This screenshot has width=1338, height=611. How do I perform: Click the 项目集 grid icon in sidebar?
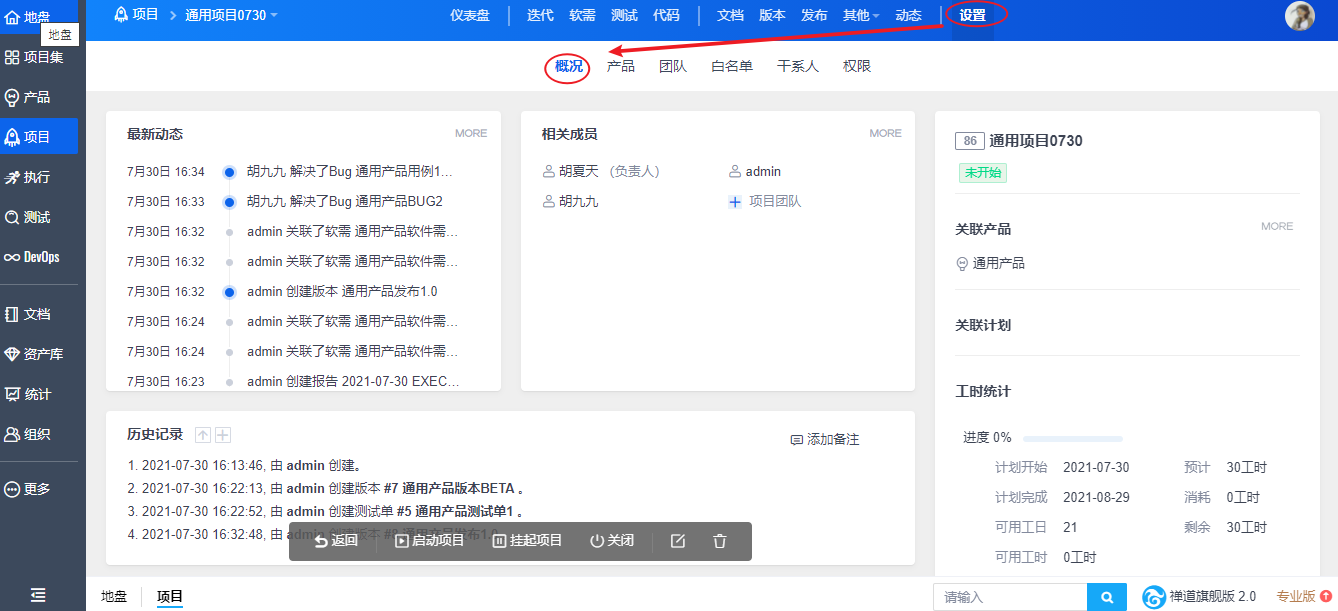click(13, 57)
